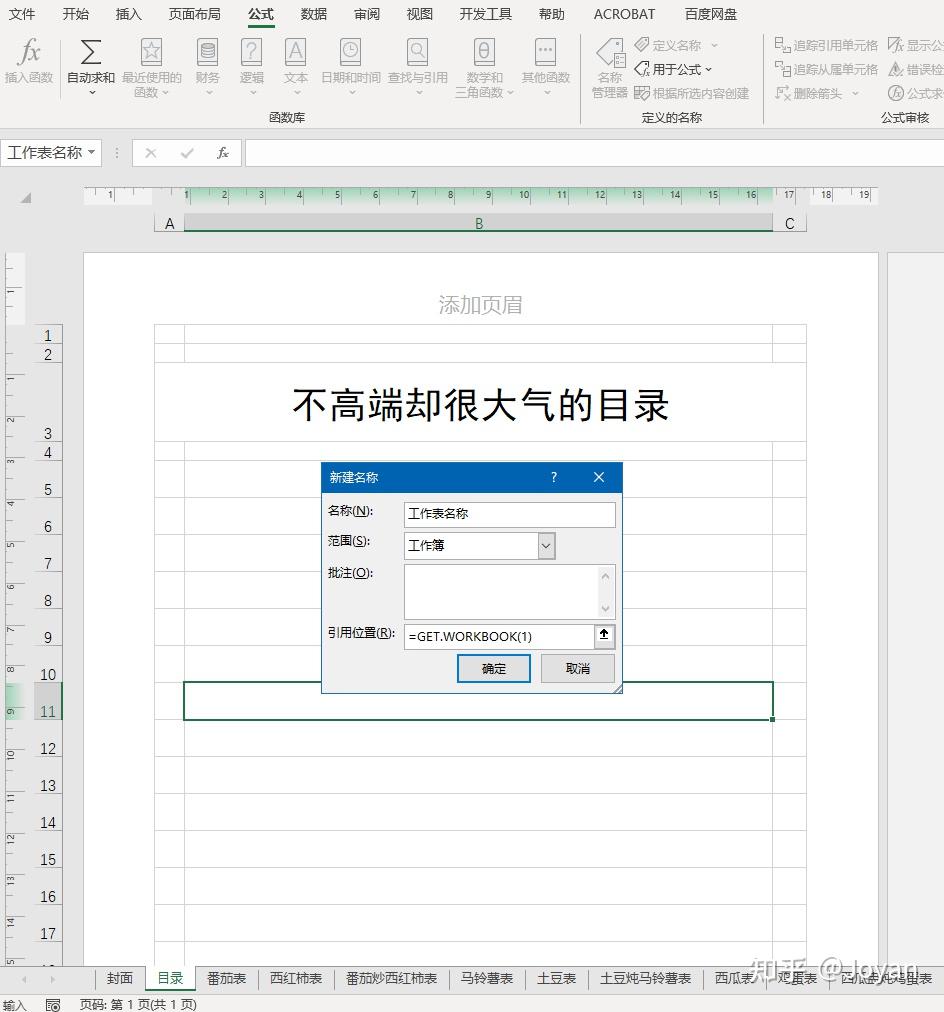Close the 新建名称 dialog
This screenshot has height=1012, width=944.
pos(599,477)
